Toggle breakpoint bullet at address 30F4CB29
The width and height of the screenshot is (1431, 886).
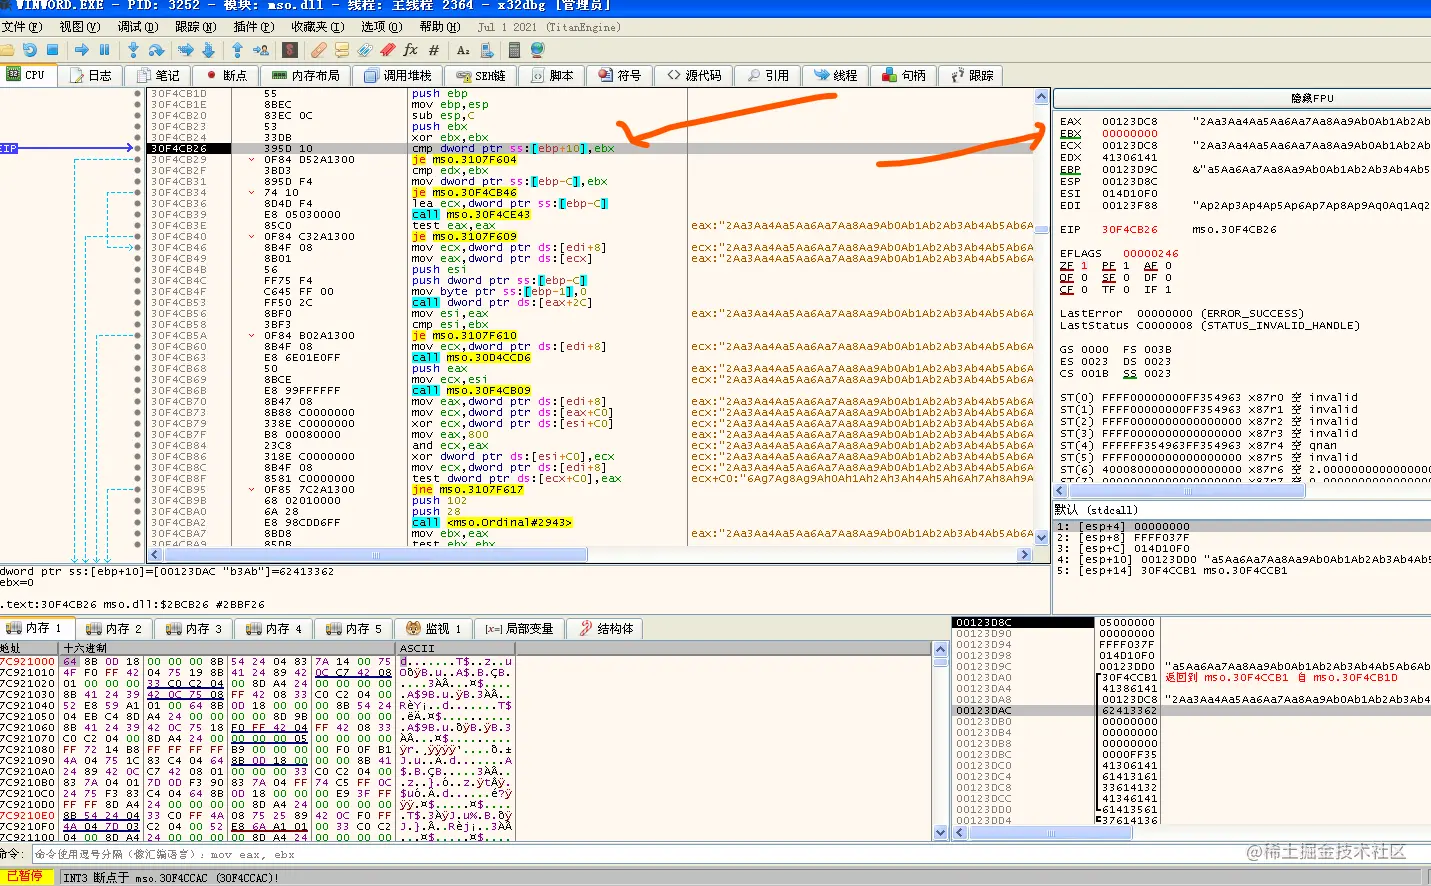138,159
